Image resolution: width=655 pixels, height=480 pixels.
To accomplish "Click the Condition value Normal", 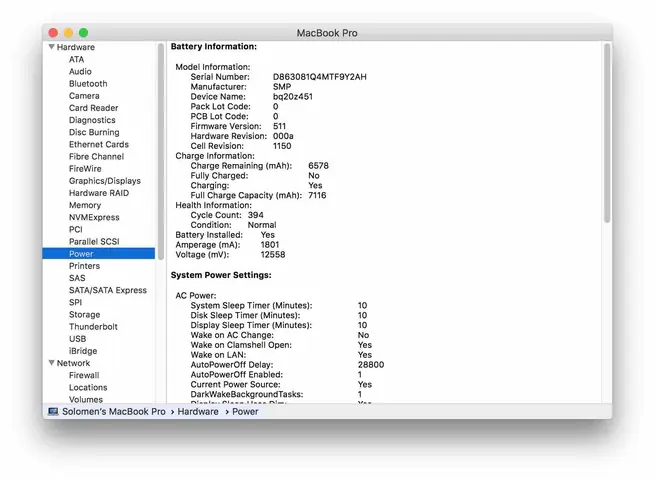I will [262, 225].
